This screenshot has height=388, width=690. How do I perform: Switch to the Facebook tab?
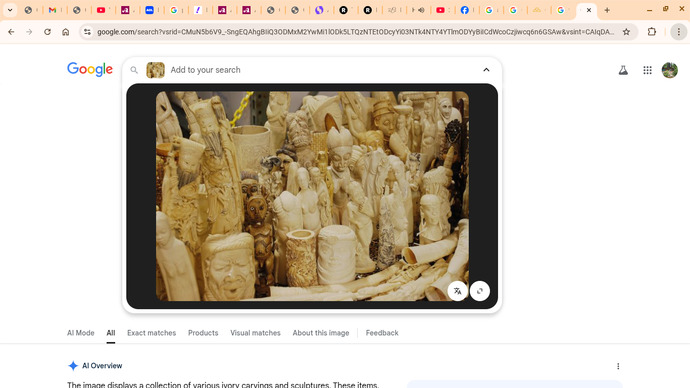point(464,10)
